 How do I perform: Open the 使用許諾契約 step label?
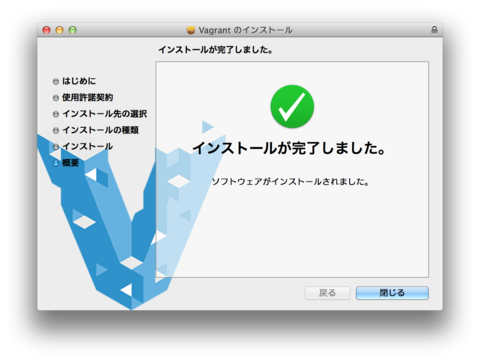point(88,97)
